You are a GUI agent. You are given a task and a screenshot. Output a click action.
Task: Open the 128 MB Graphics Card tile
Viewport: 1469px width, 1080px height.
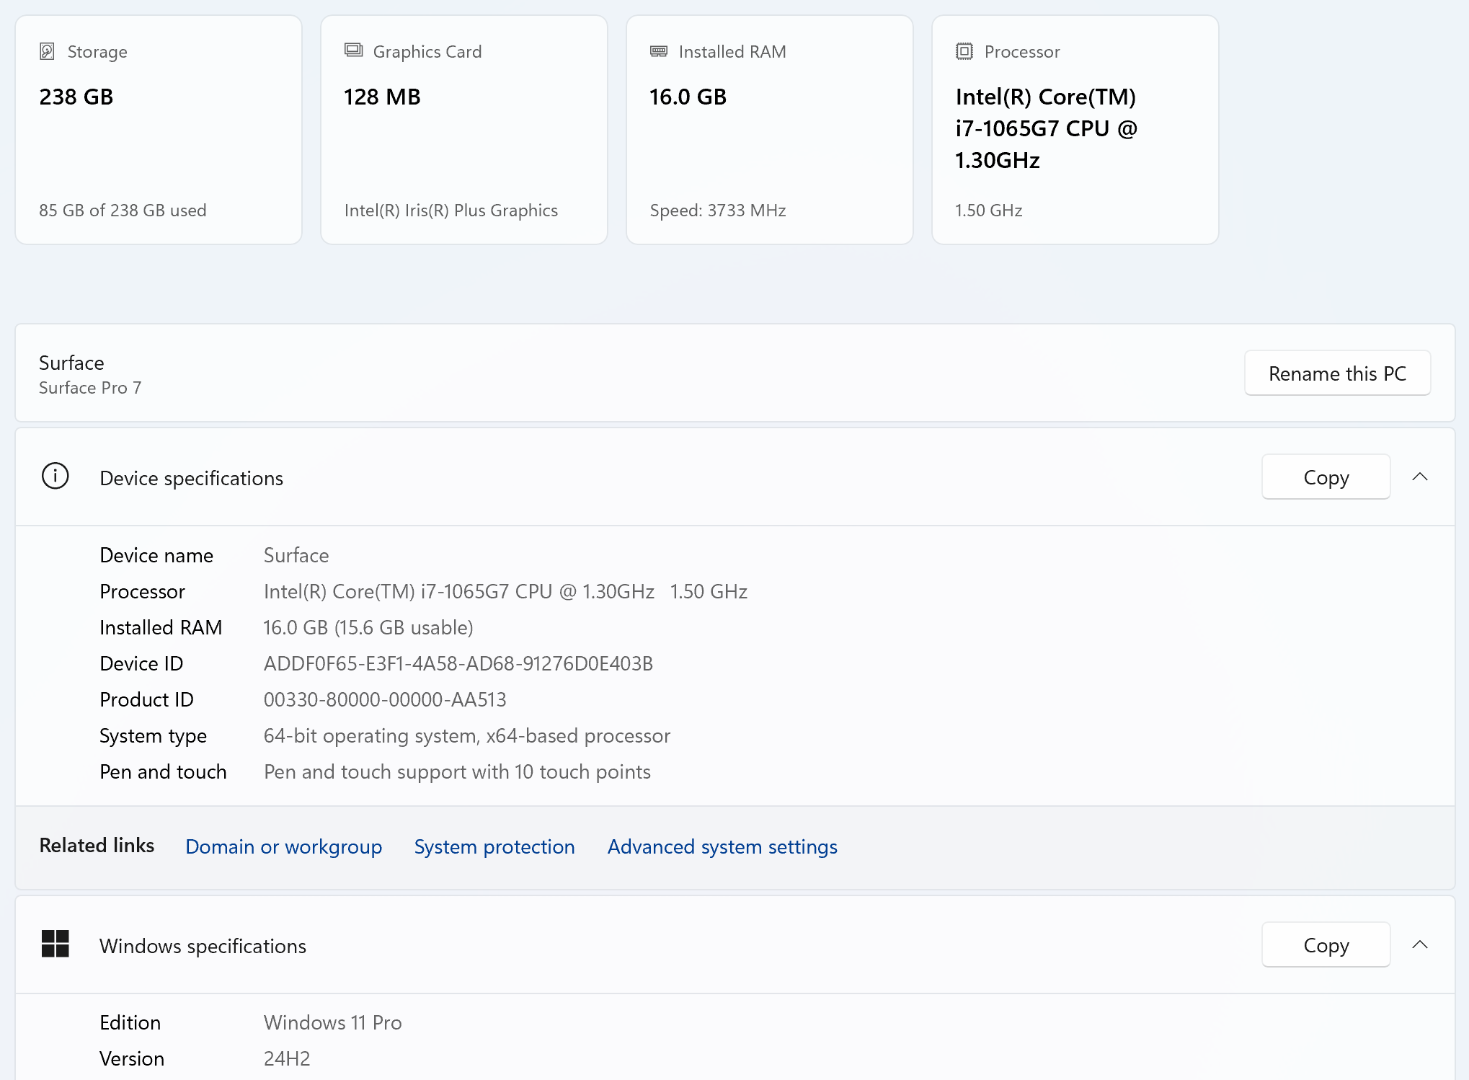point(464,130)
